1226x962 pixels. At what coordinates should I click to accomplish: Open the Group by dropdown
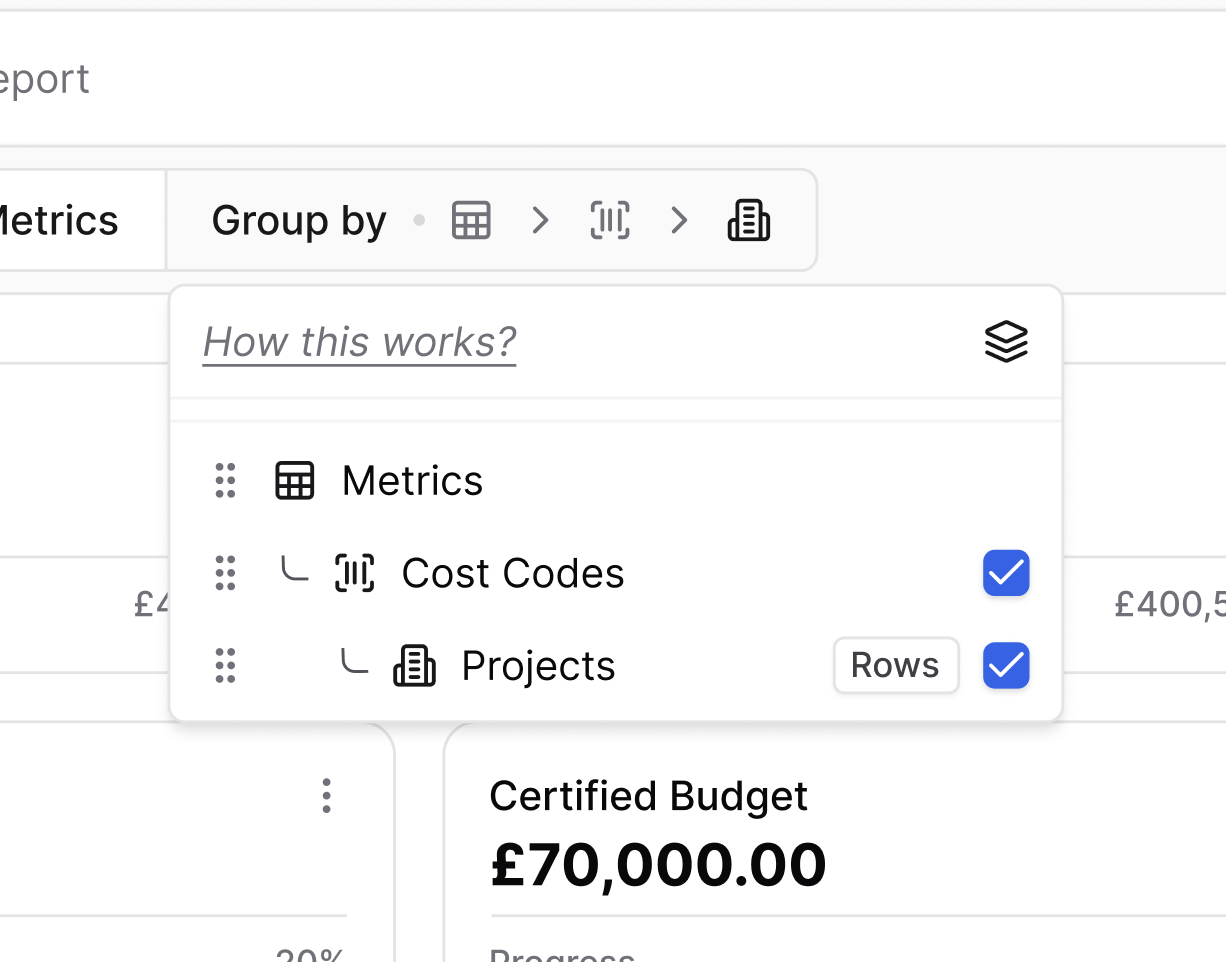(x=299, y=220)
